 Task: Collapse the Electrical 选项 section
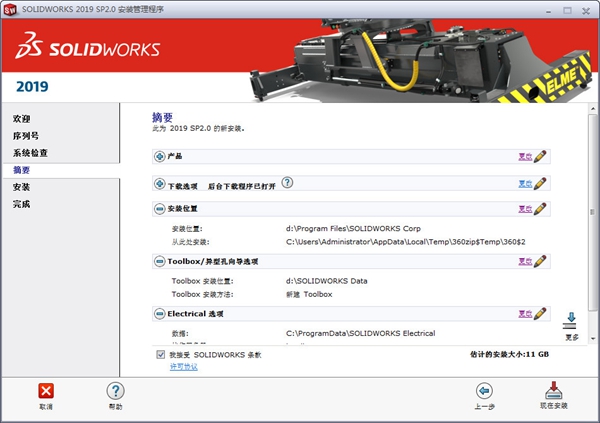(159, 314)
